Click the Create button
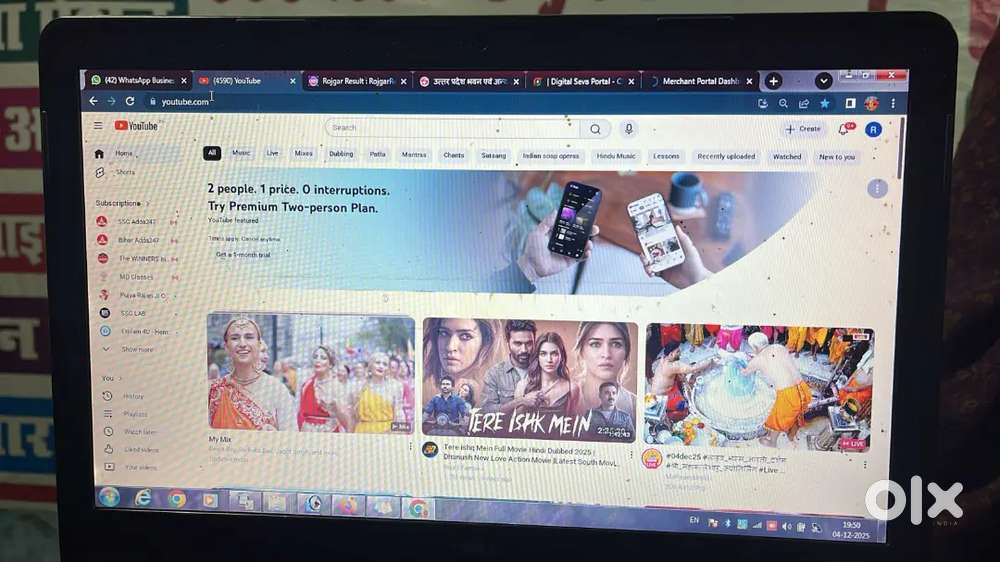The height and width of the screenshot is (562, 1000). pos(803,129)
